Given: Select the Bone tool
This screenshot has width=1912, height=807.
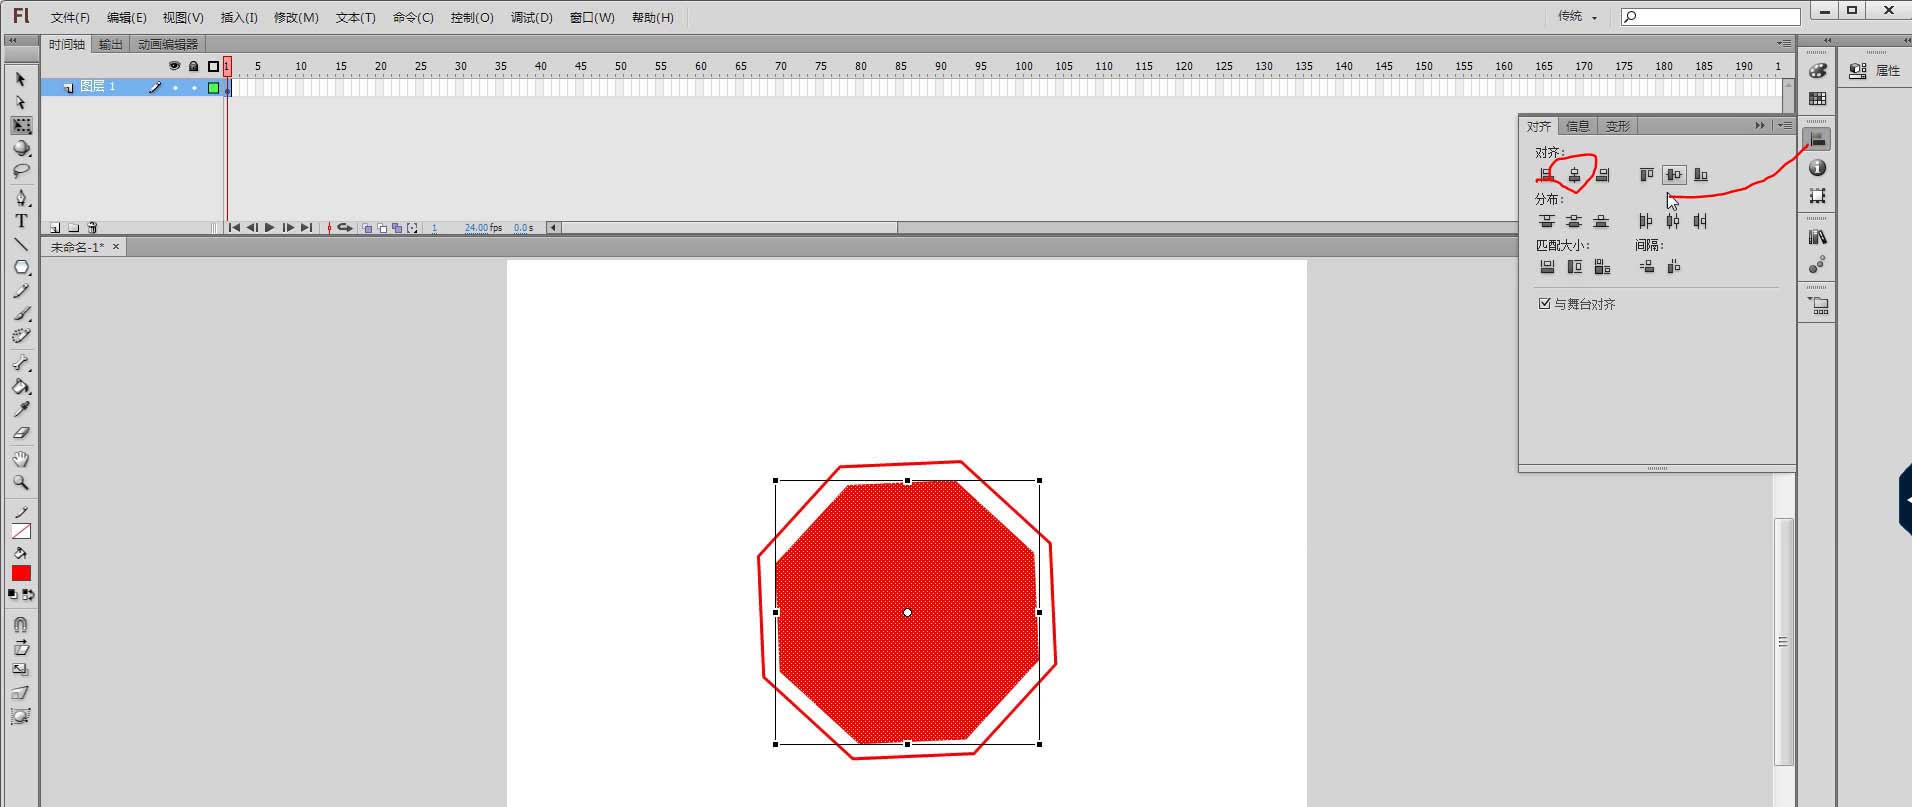Looking at the screenshot, I should coord(21,363).
